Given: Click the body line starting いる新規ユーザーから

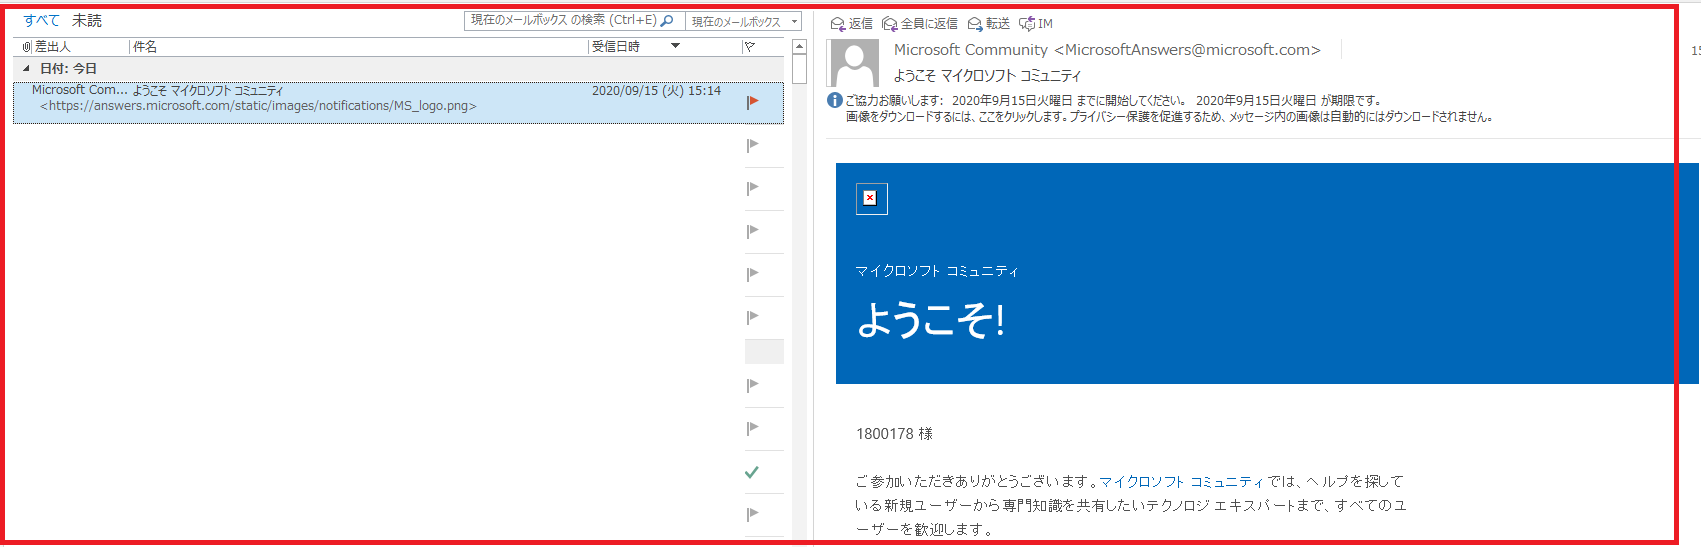Looking at the screenshot, I should point(1131,506).
